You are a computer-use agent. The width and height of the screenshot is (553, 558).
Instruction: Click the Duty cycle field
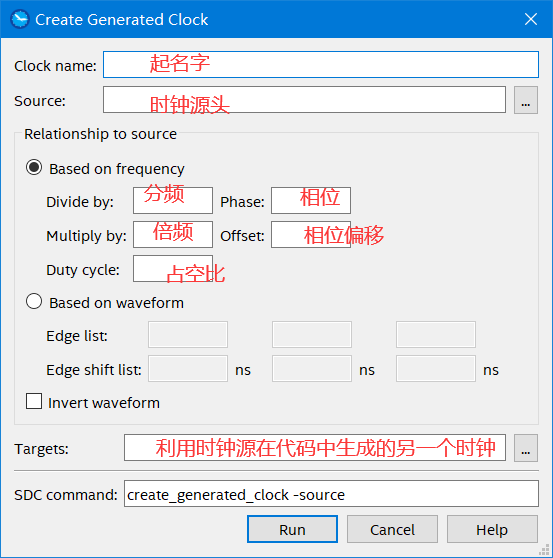pyautogui.click(x=173, y=268)
